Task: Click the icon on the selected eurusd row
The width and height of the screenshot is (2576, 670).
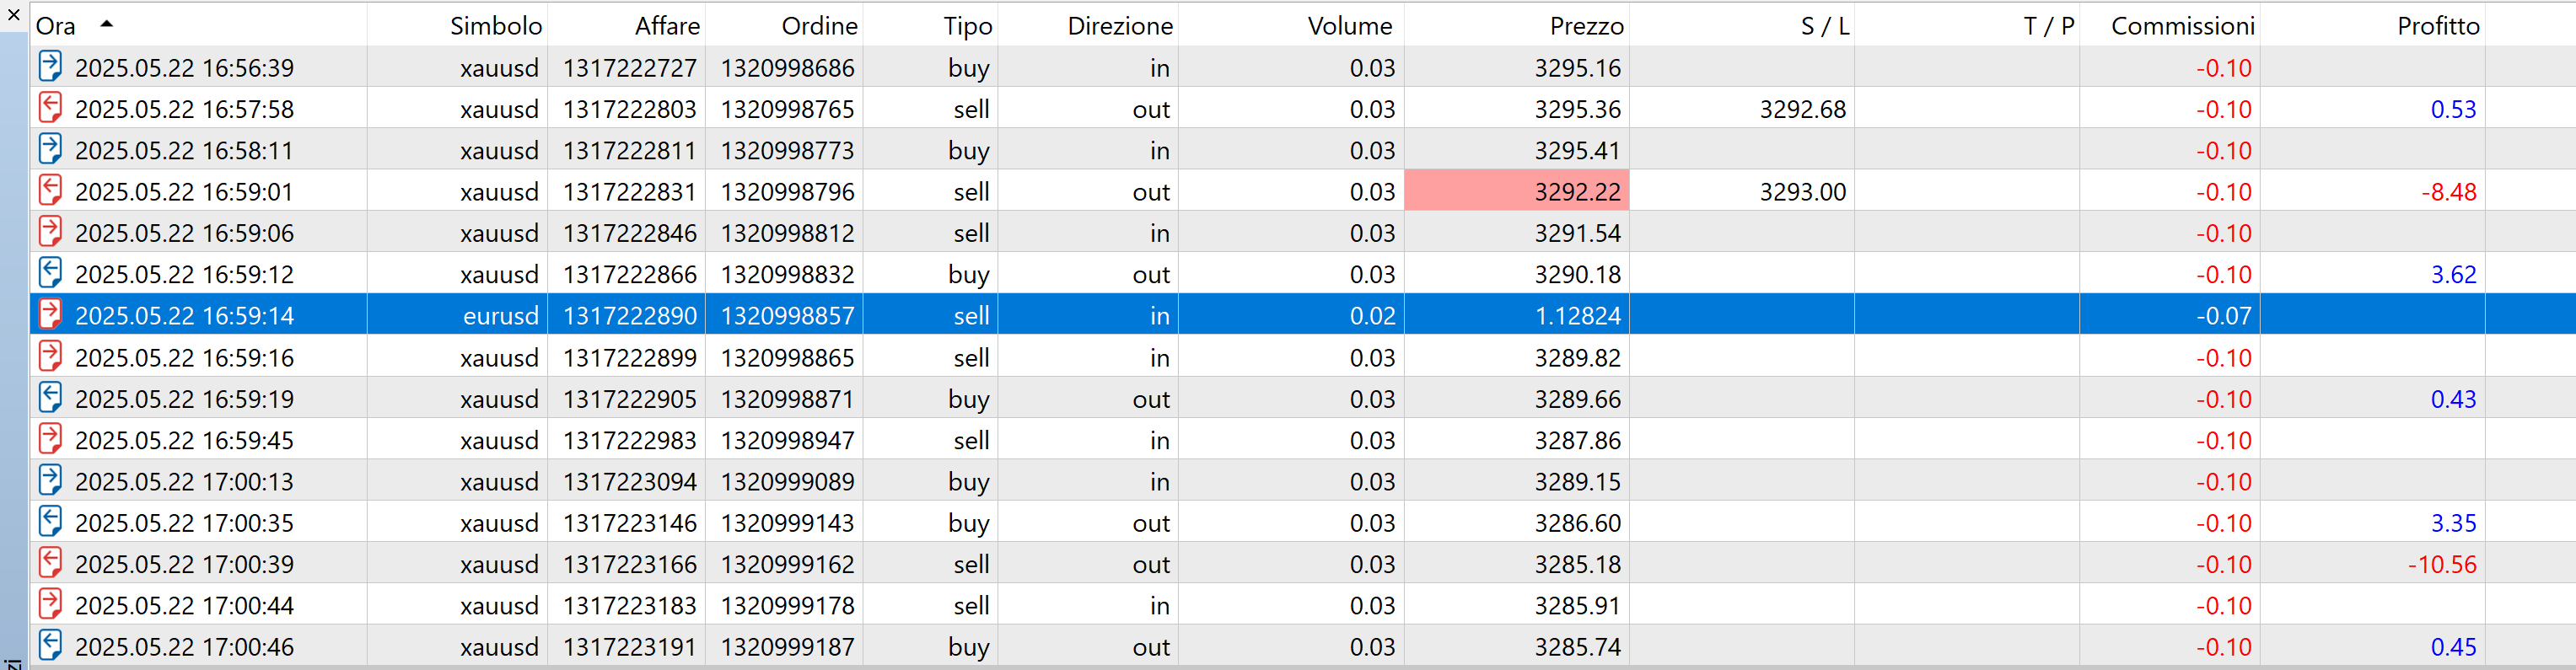Action: pos(50,314)
